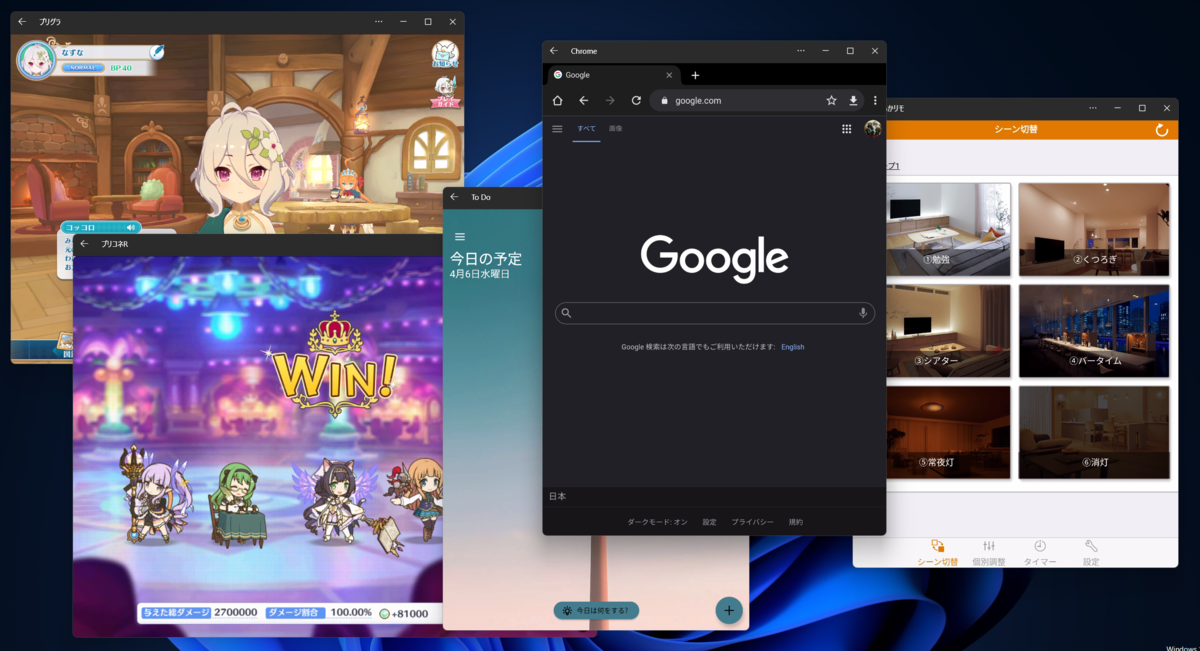
Task: Click back arrow in To Do title bar
Action: (454, 197)
